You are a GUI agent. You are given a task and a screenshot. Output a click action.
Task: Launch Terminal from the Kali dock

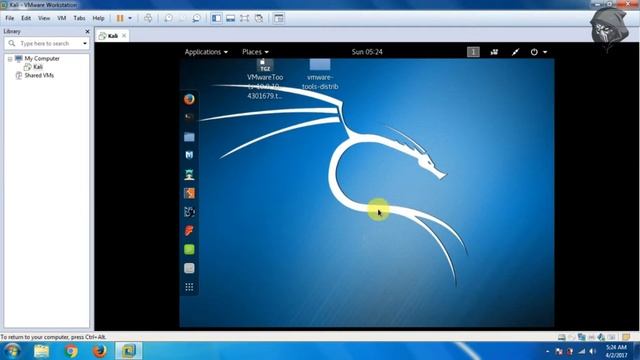pos(189,118)
